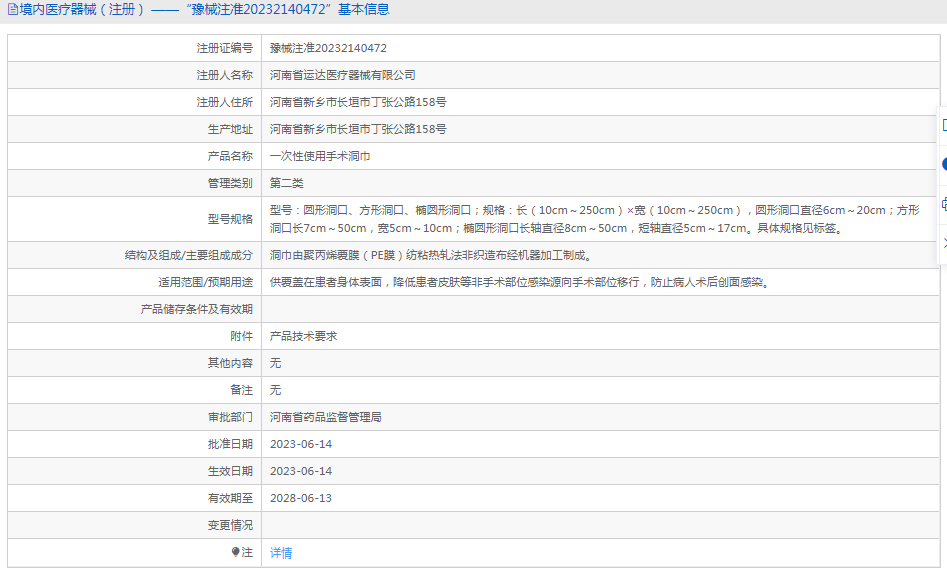947x573 pixels.
Task: Click the 注册人住所 row label
Action: pyautogui.click(x=225, y=102)
